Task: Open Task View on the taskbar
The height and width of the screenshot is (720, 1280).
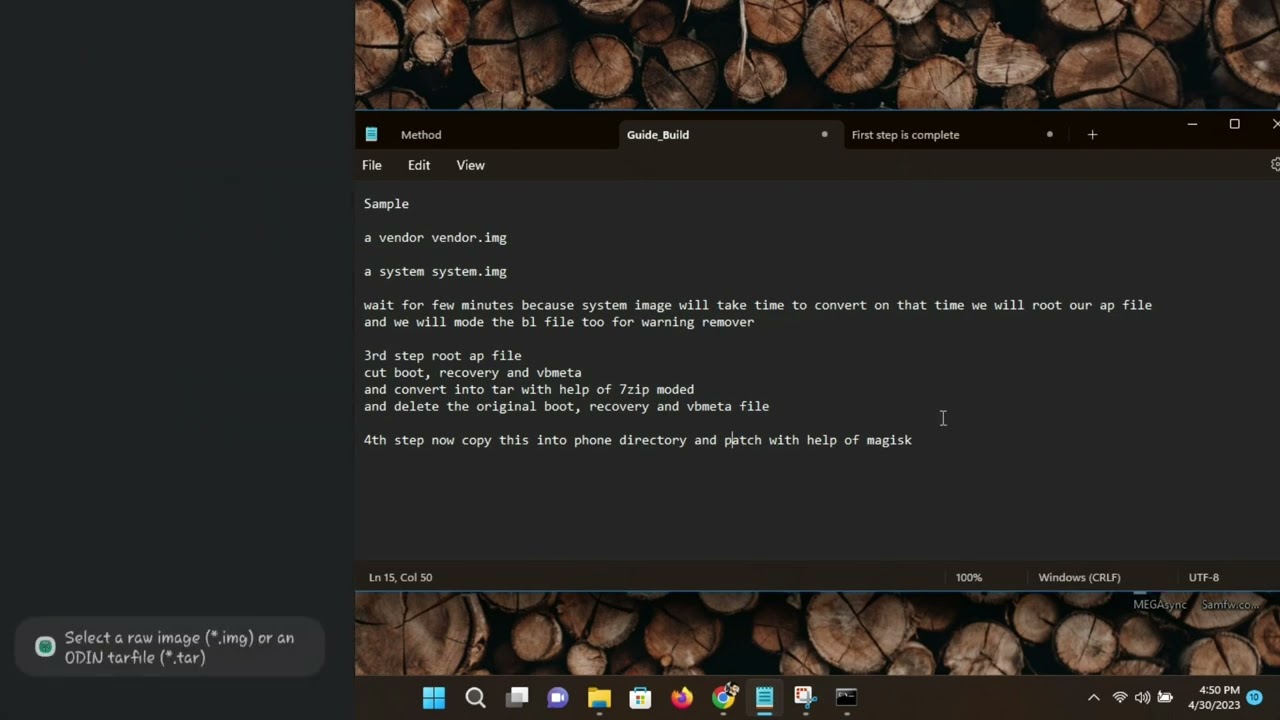Action: click(517, 698)
